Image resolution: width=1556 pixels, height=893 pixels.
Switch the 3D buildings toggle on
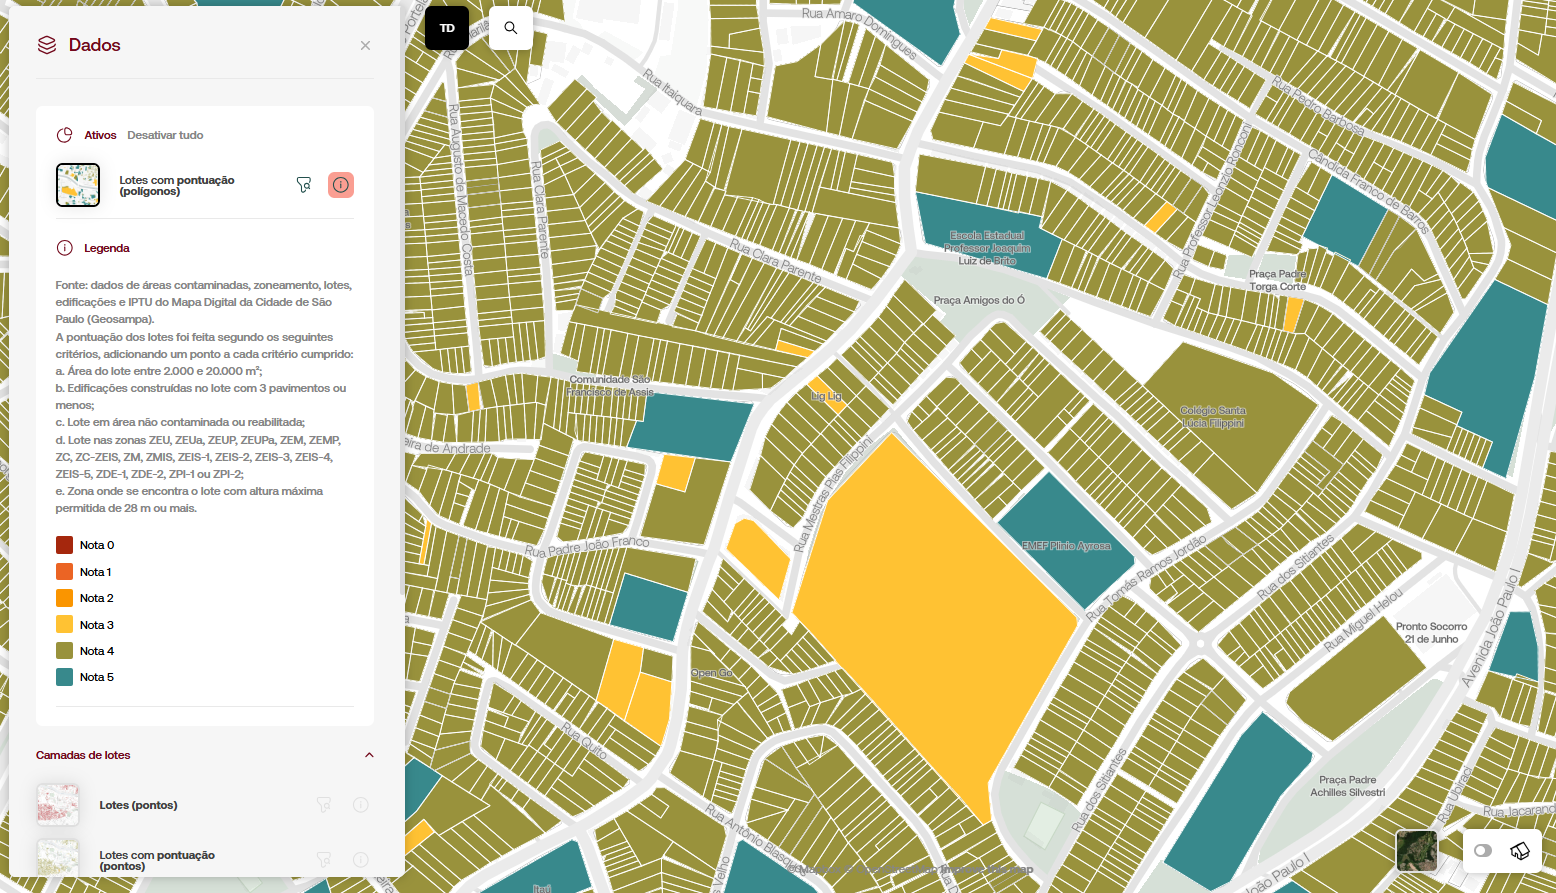[x=1483, y=851]
